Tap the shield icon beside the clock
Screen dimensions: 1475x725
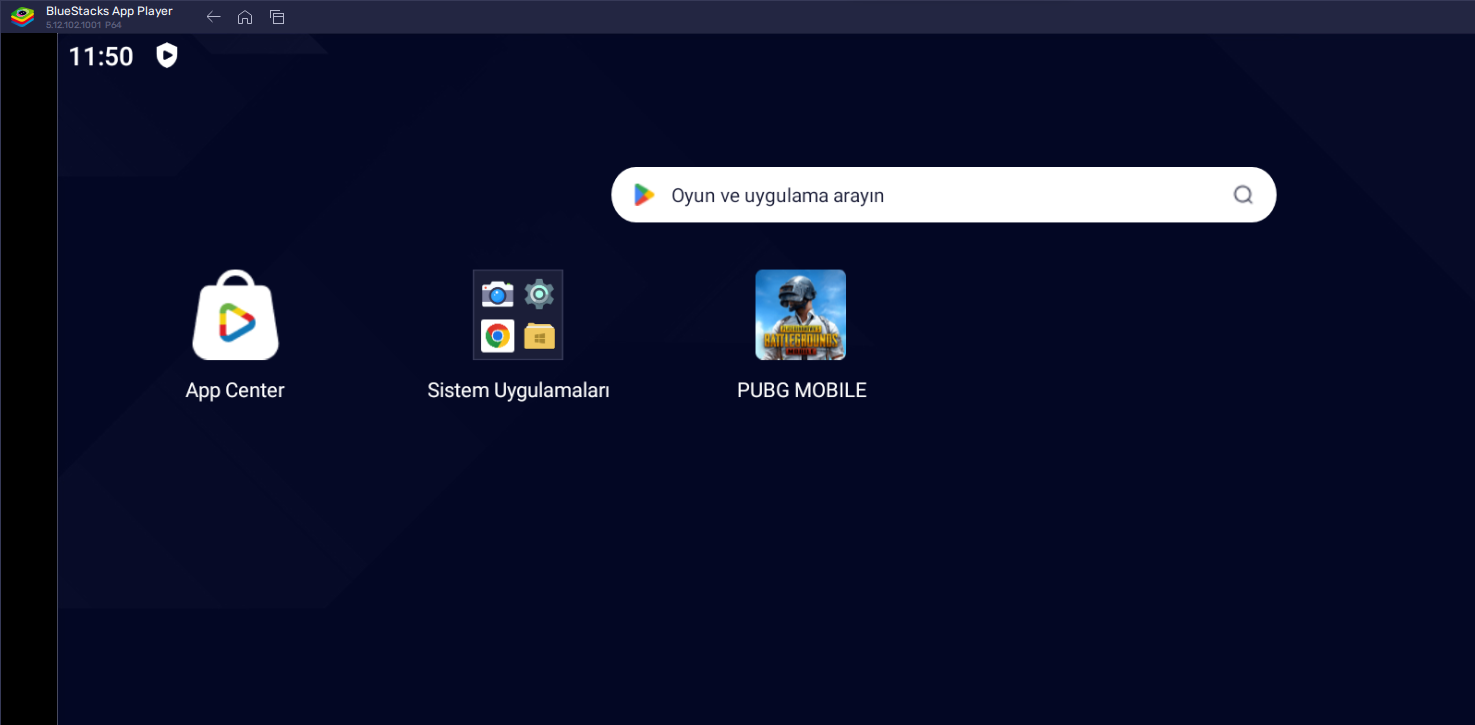pos(167,56)
